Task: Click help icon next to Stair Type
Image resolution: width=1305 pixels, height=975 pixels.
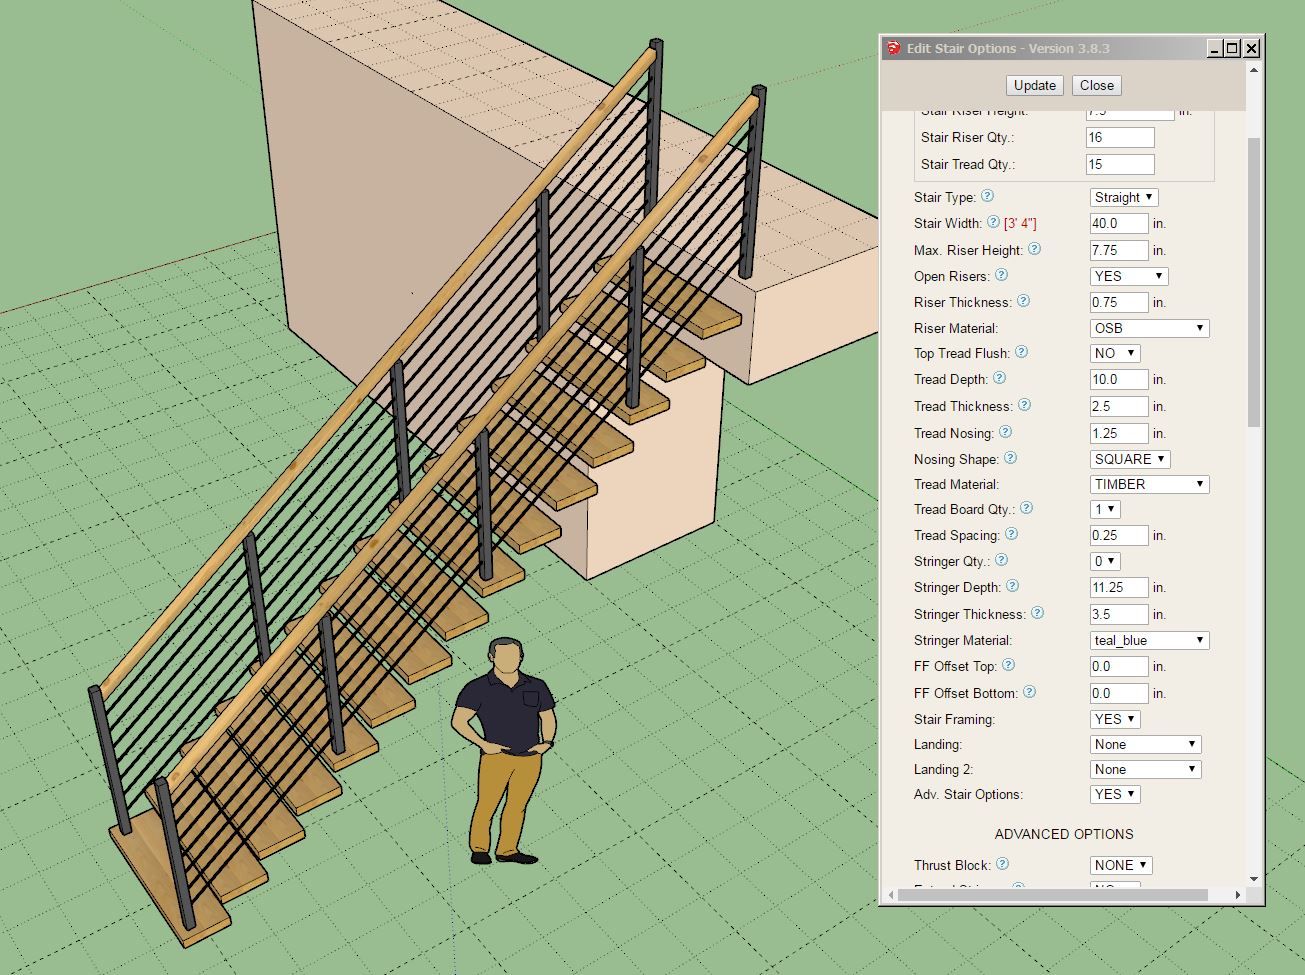Action: click(x=987, y=196)
